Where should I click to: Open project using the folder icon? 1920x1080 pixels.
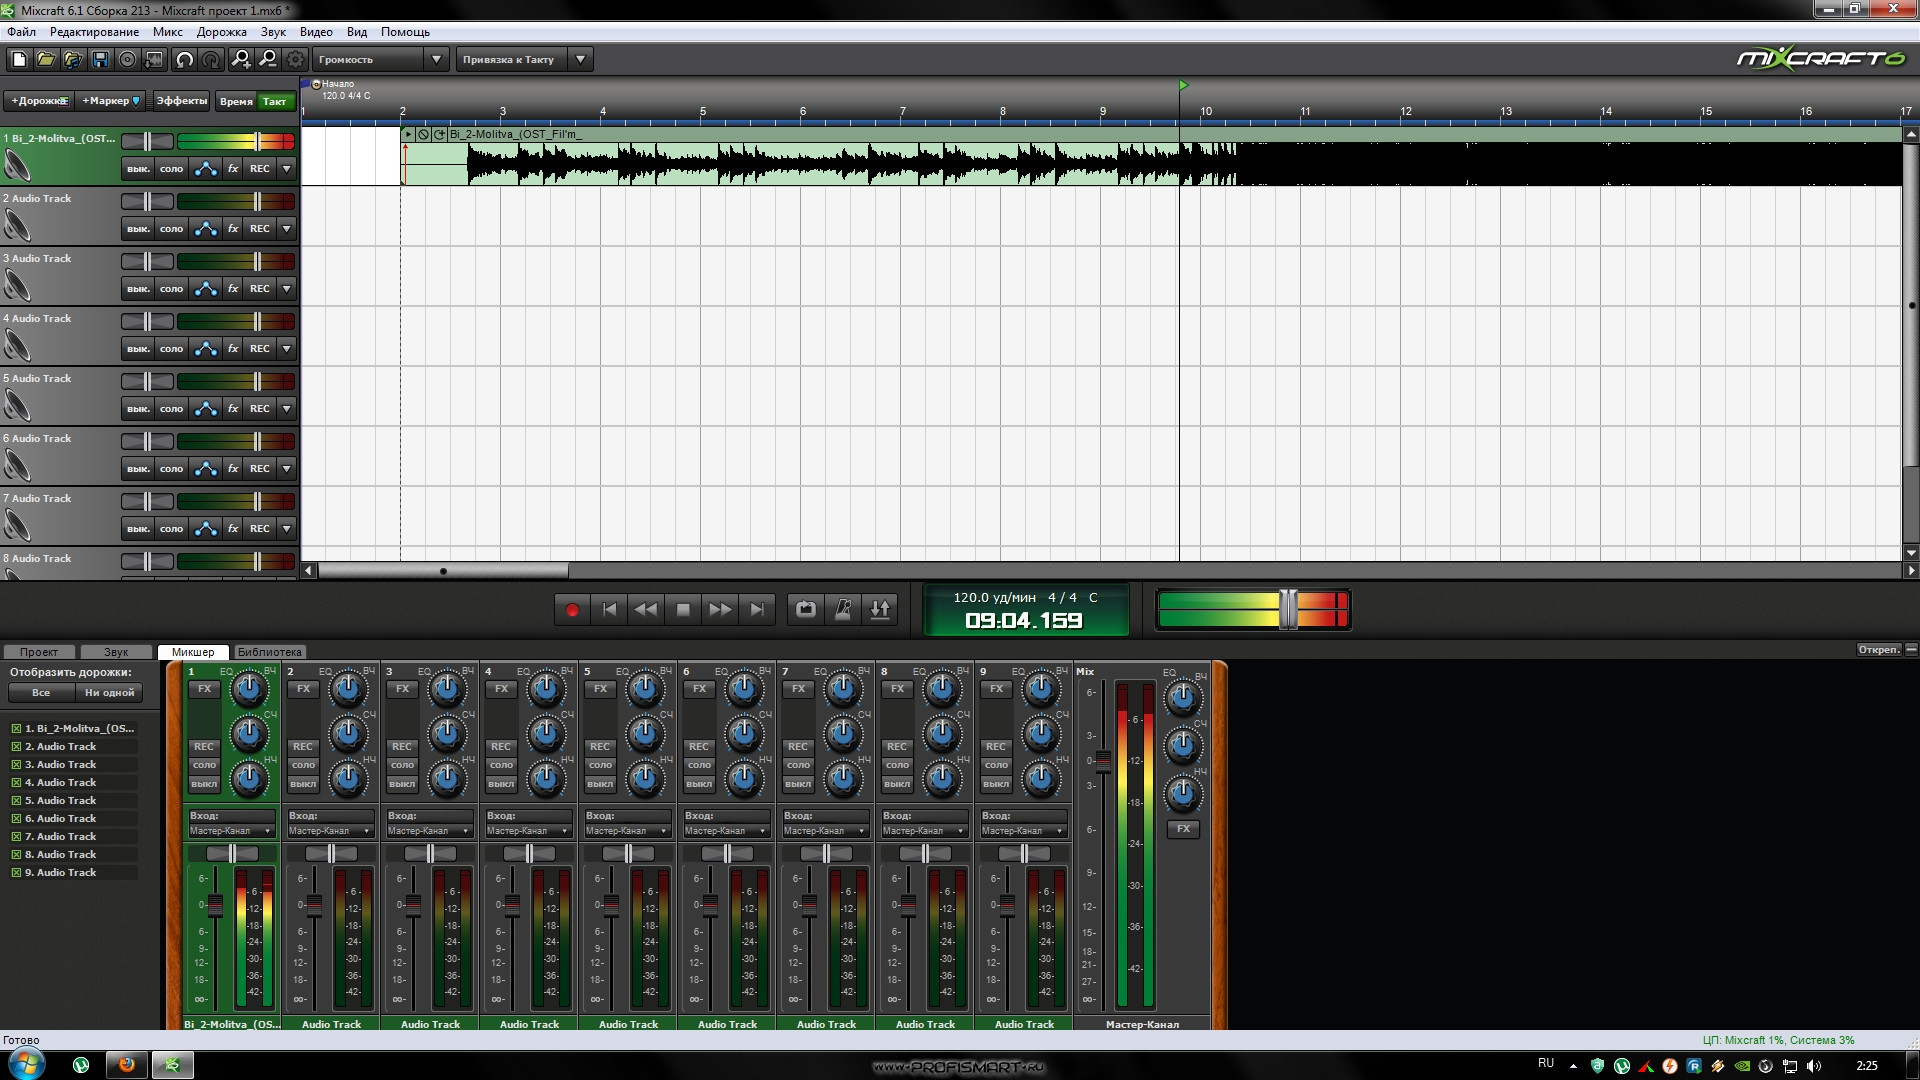pyautogui.click(x=46, y=60)
